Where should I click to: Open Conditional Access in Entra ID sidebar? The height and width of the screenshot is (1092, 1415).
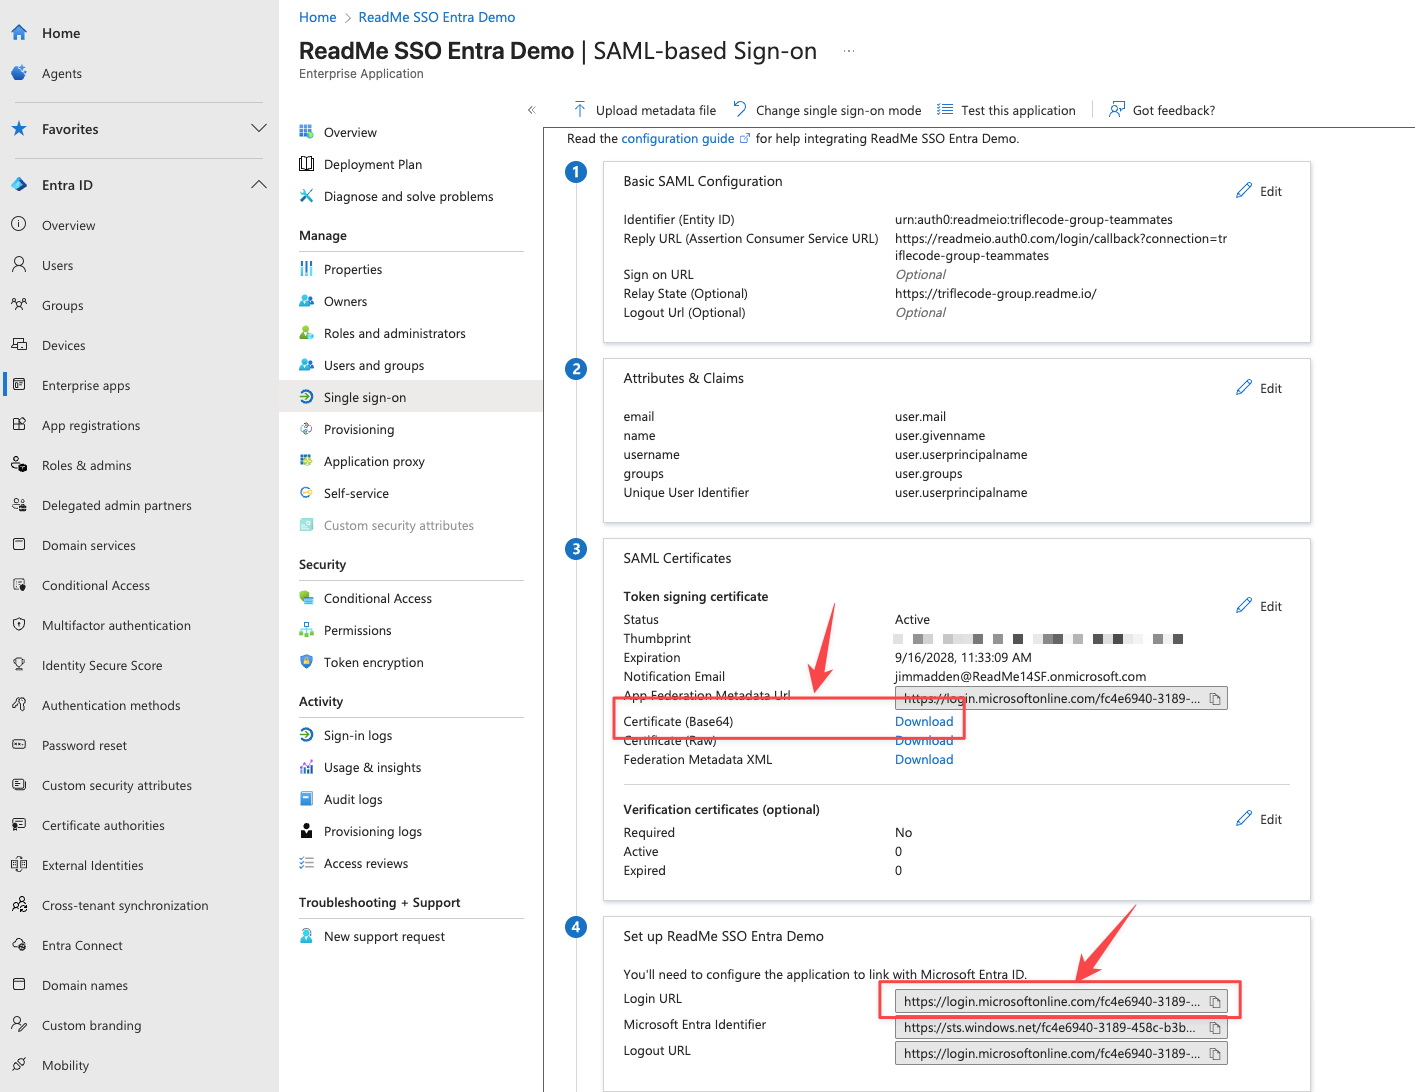pyautogui.click(x=96, y=585)
